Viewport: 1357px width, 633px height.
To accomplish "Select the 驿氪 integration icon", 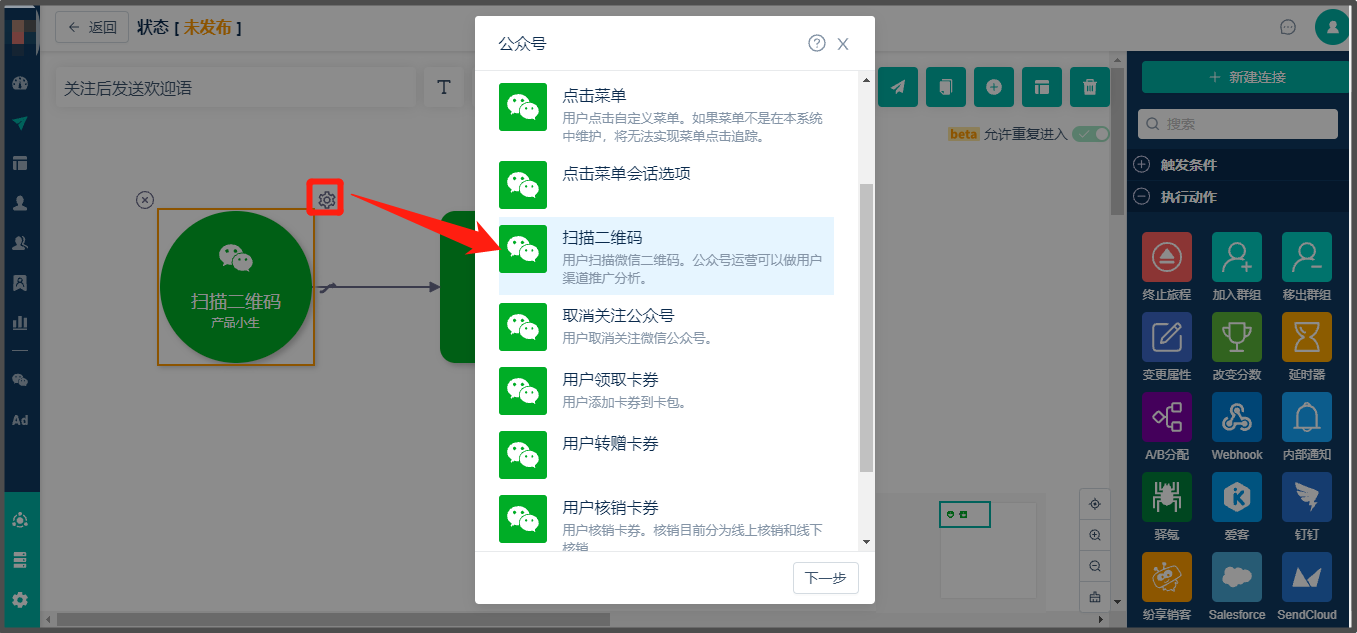I will [1167, 497].
